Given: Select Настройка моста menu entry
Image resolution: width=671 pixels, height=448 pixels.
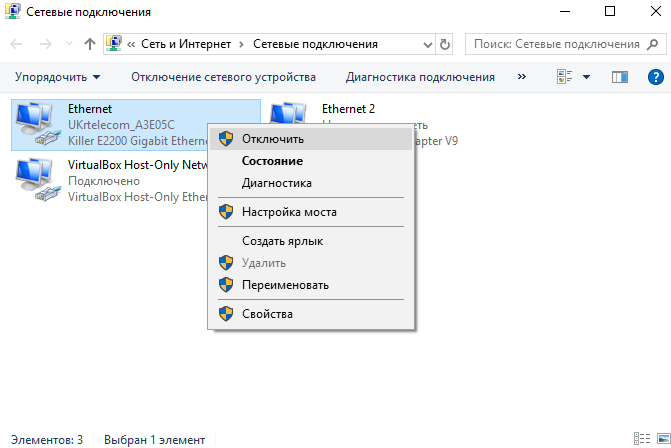Looking at the screenshot, I should pos(311,212).
